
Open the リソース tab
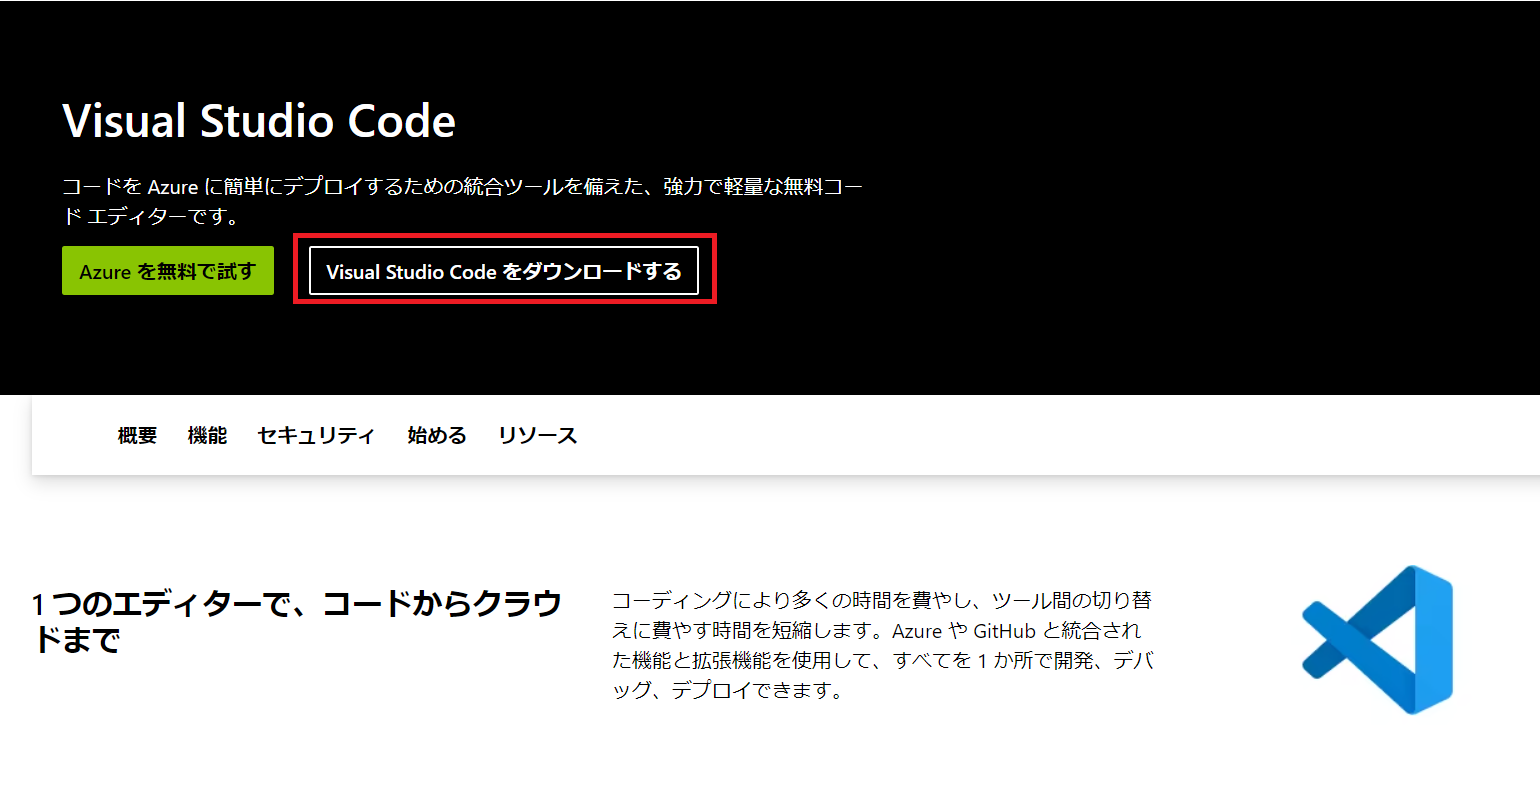[x=538, y=435]
